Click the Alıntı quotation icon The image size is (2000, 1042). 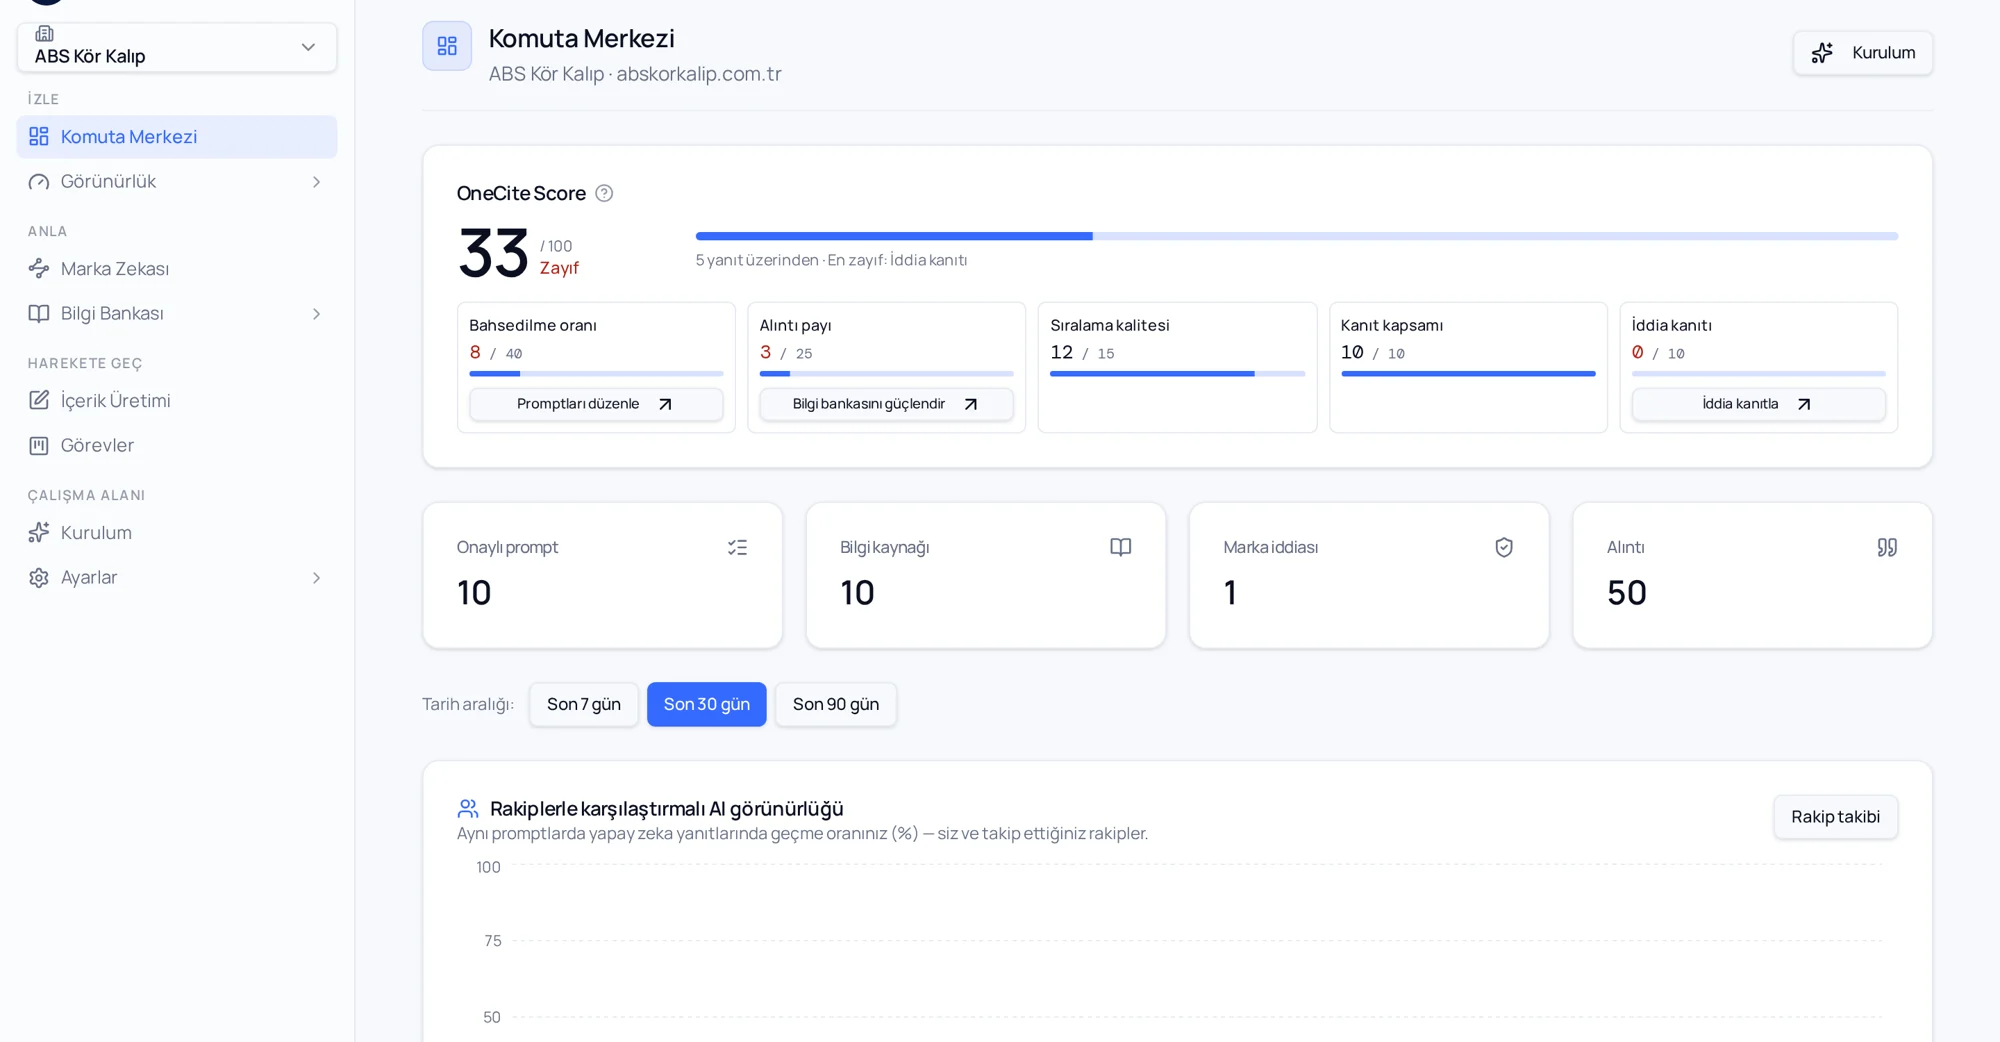[x=1887, y=547]
